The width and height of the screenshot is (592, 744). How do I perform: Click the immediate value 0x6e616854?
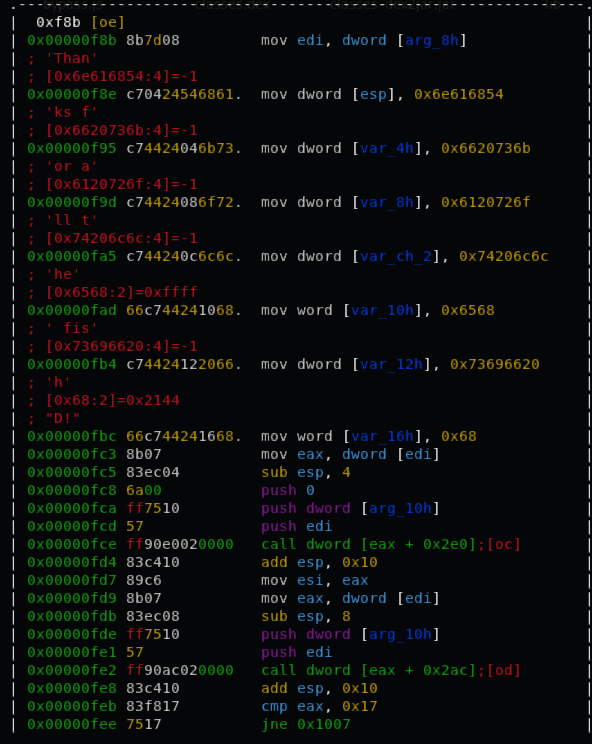point(459,94)
